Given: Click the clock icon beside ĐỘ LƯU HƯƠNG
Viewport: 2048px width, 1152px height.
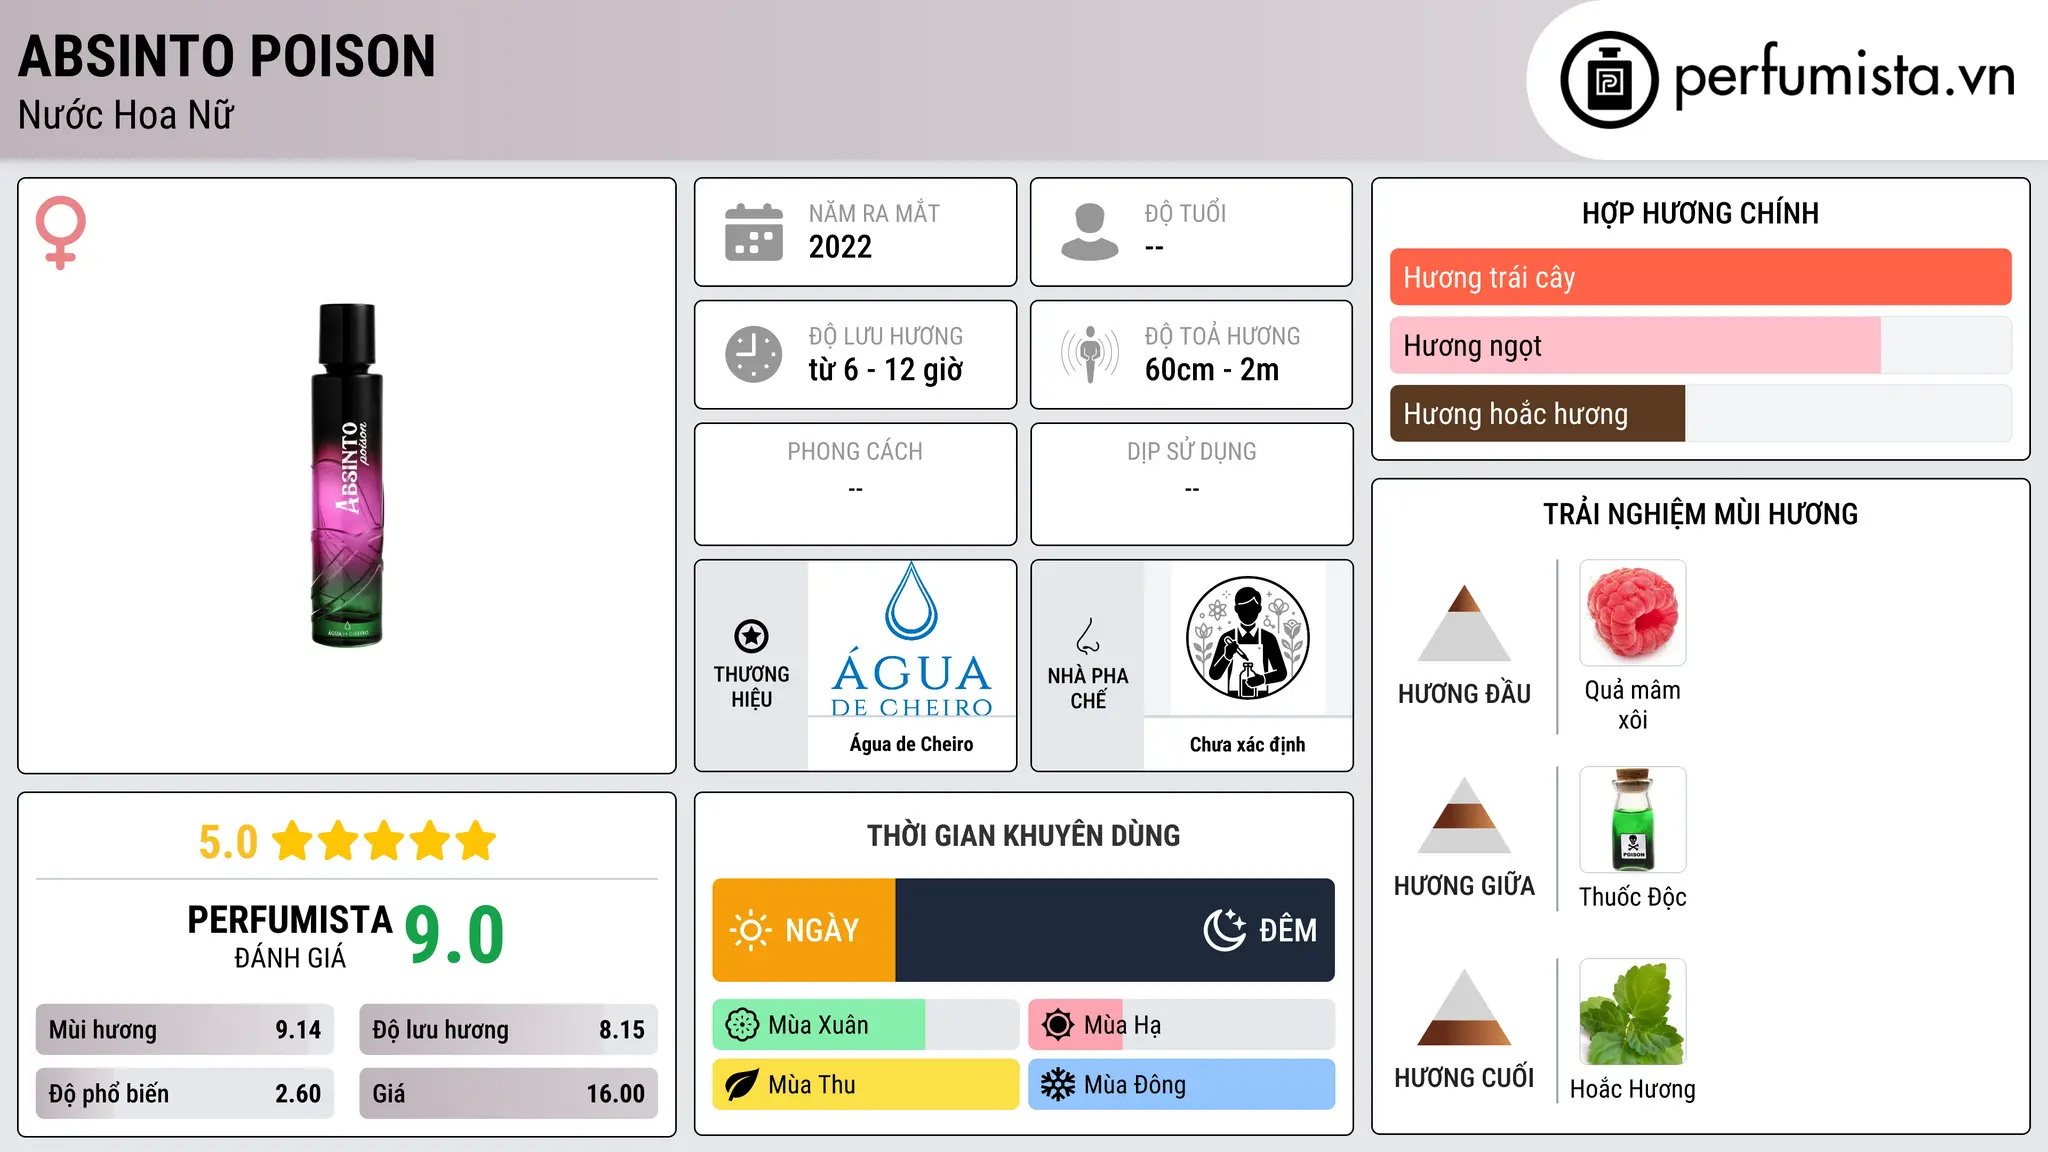Looking at the screenshot, I should (x=754, y=354).
